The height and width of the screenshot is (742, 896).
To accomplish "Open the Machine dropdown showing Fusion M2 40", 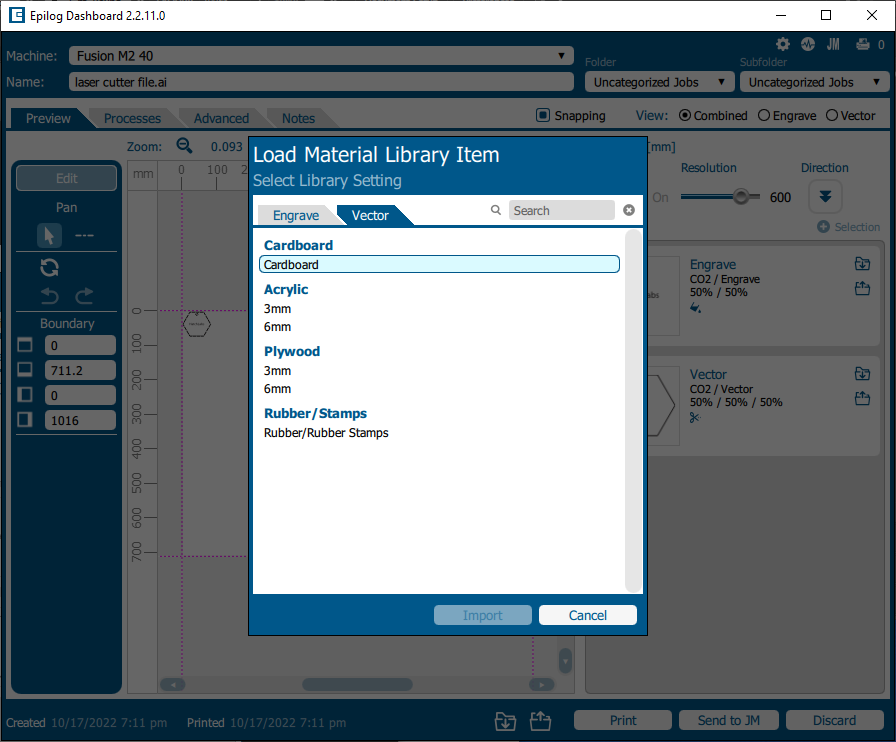I will pos(320,56).
